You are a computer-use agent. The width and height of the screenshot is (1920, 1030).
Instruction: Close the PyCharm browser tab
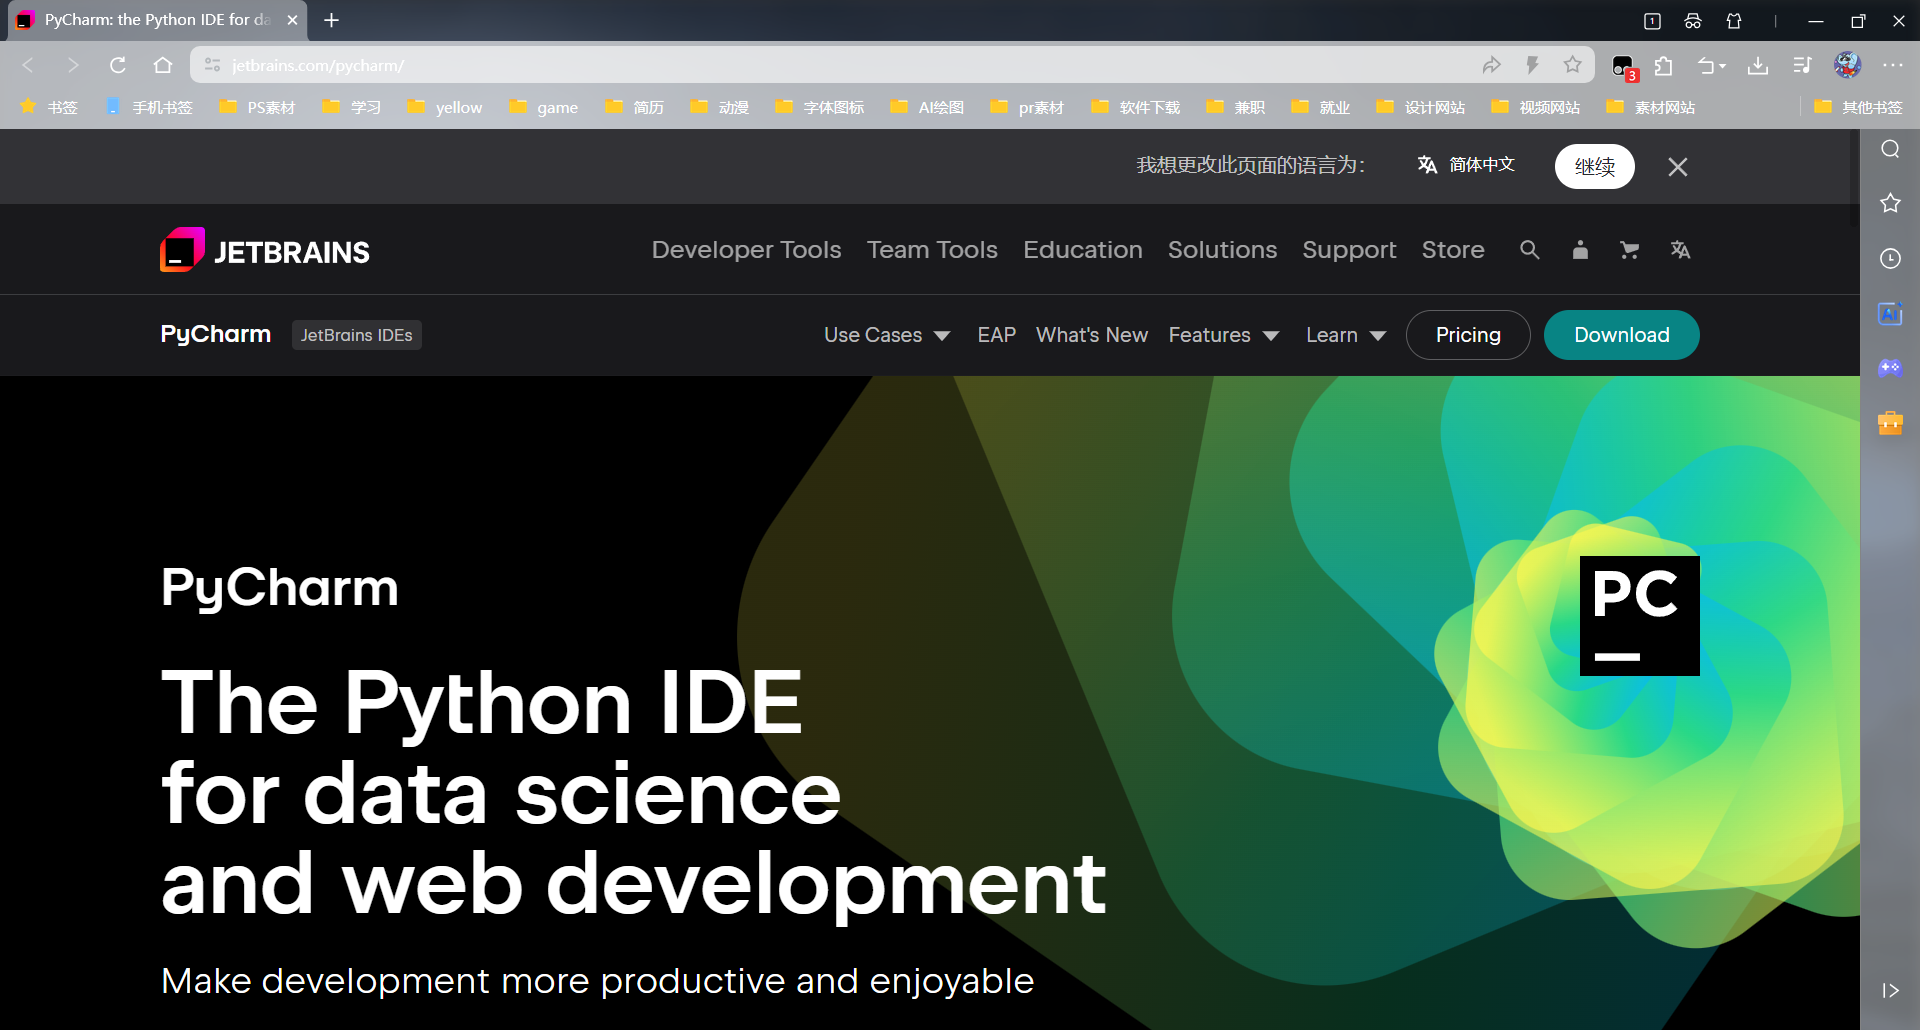click(293, 20)
